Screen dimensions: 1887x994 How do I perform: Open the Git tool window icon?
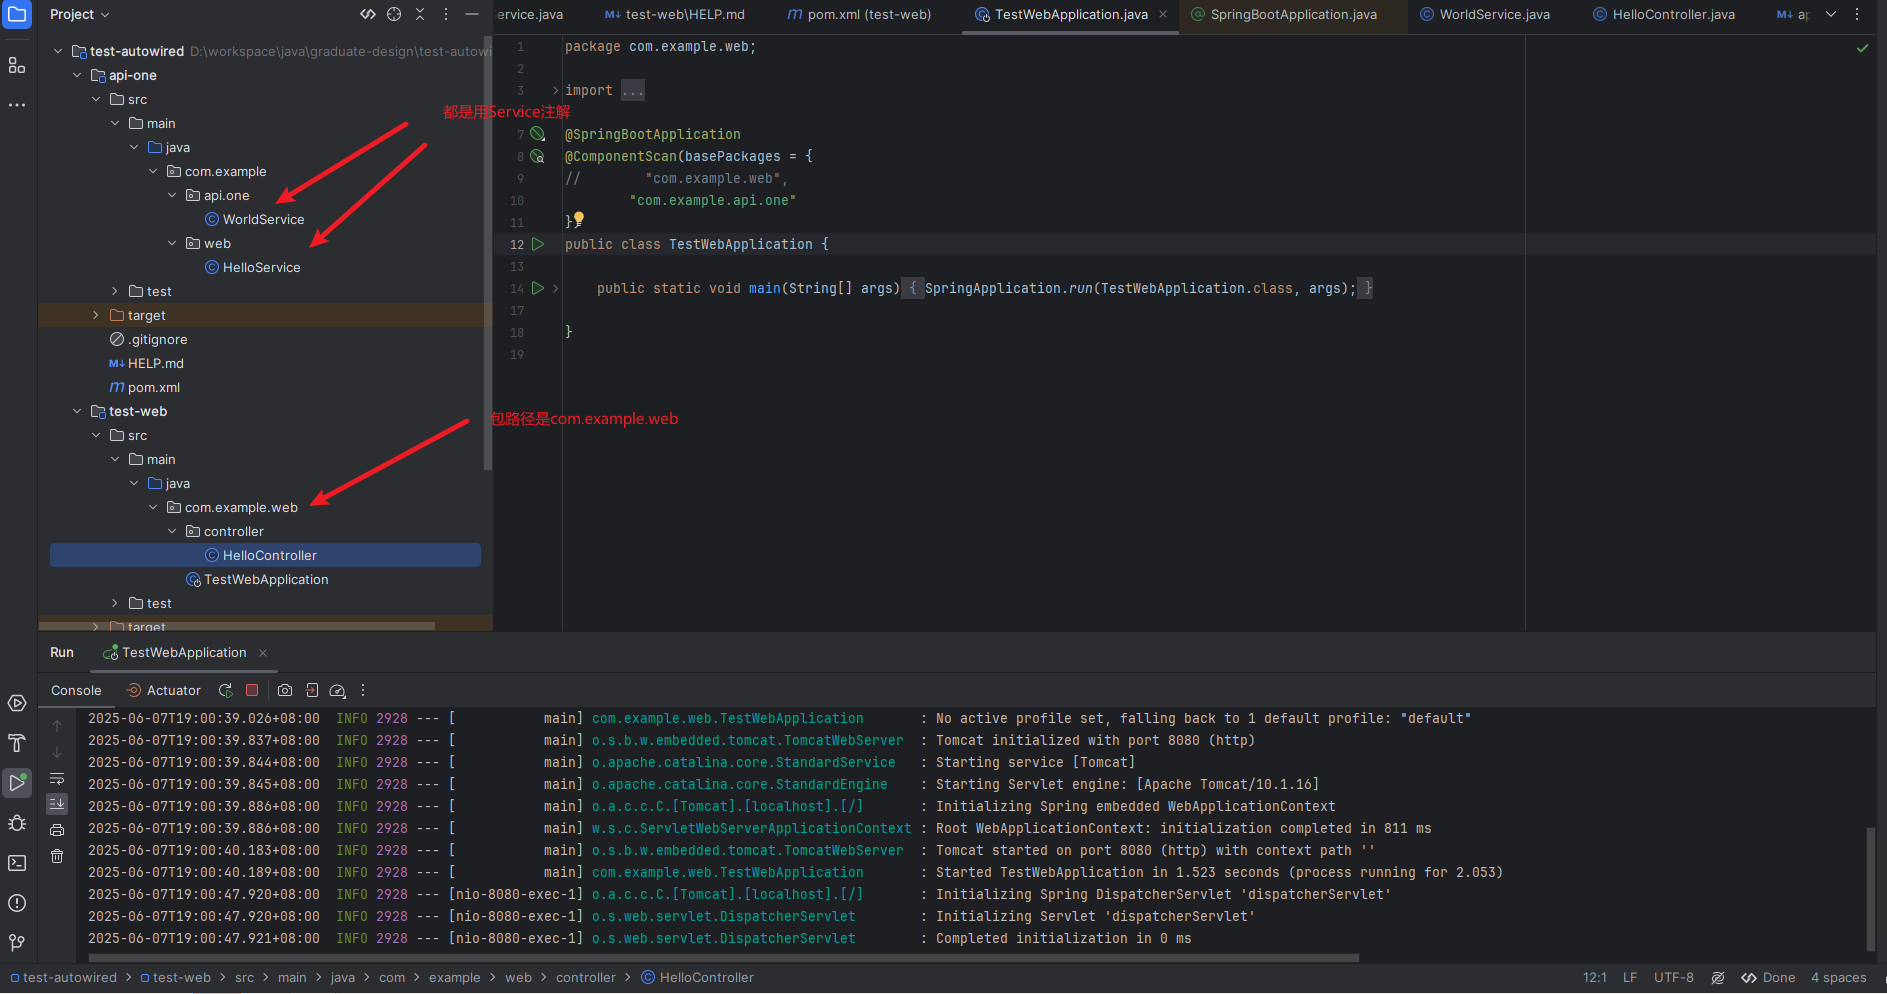pos(17,943)
